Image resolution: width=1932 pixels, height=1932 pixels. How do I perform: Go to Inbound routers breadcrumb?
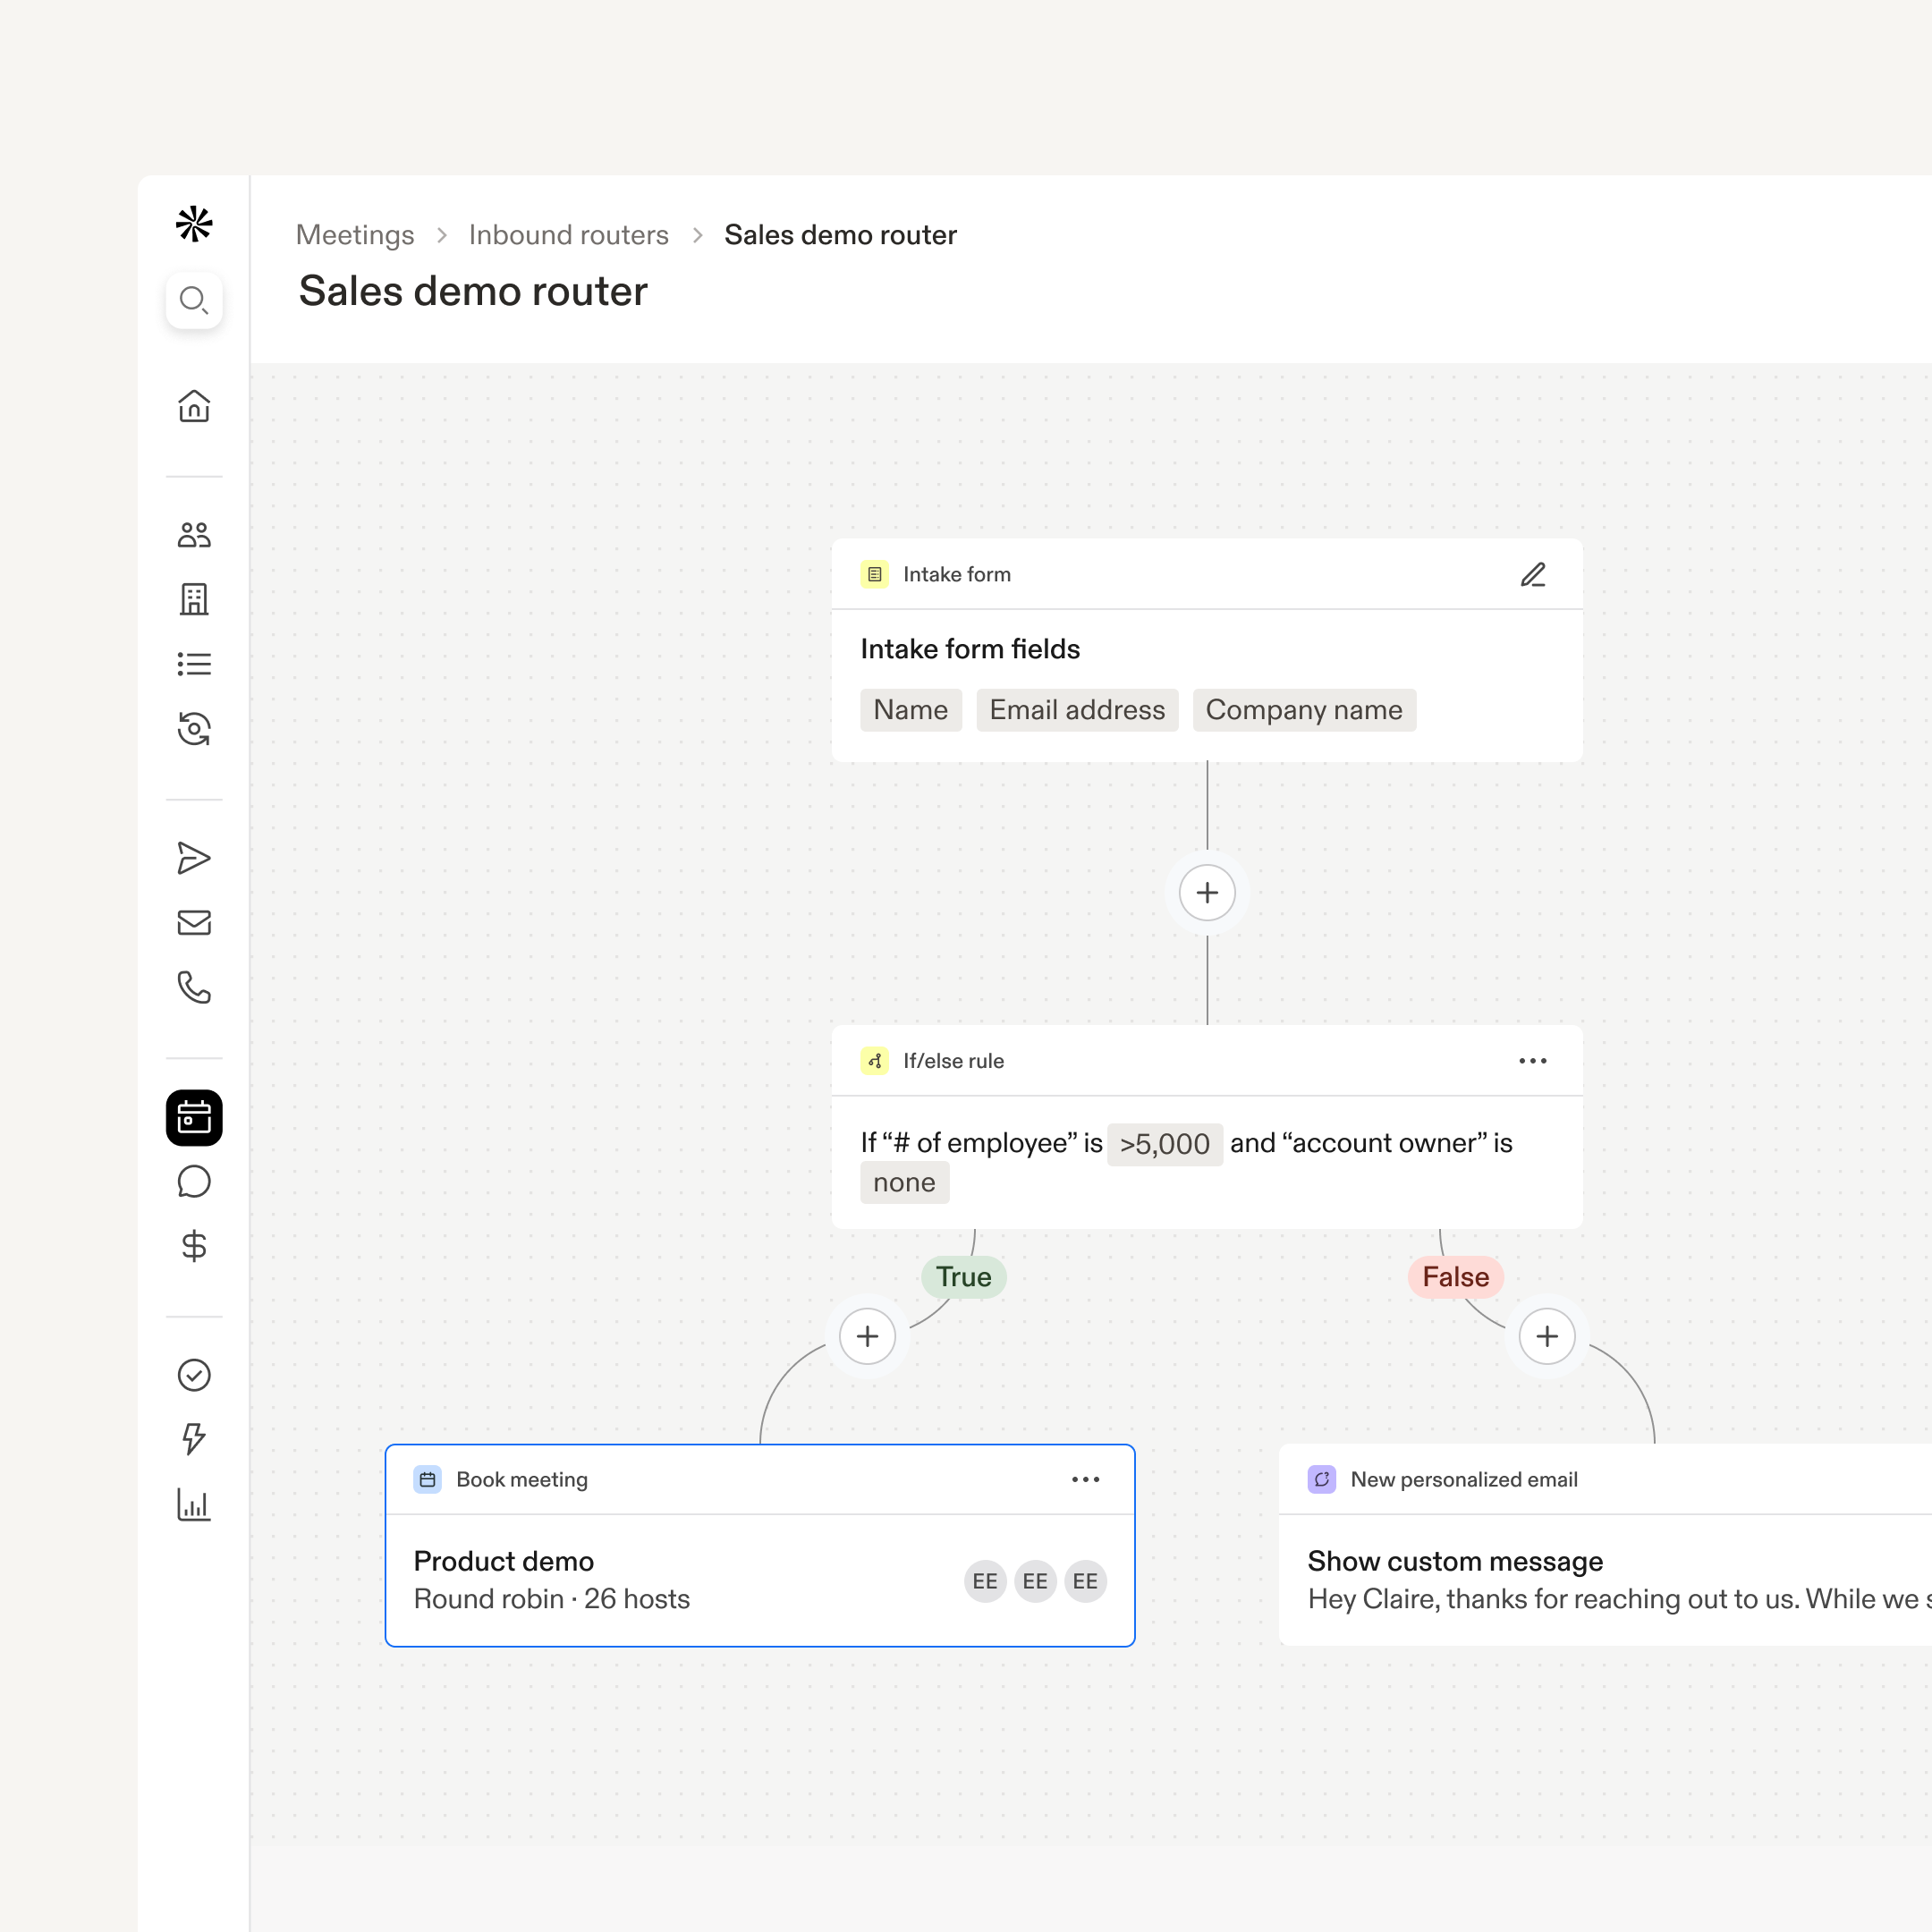tap(568, 235)
